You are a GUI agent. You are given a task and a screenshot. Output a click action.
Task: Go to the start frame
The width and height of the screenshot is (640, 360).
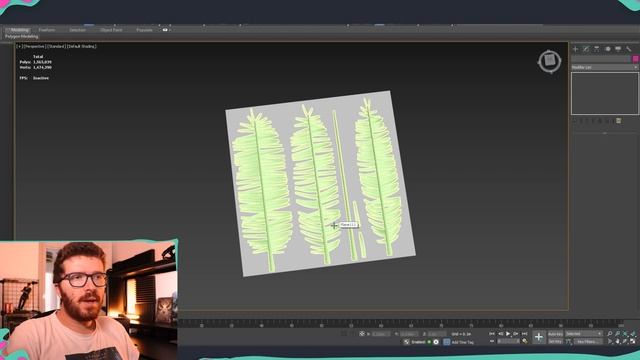492,334
